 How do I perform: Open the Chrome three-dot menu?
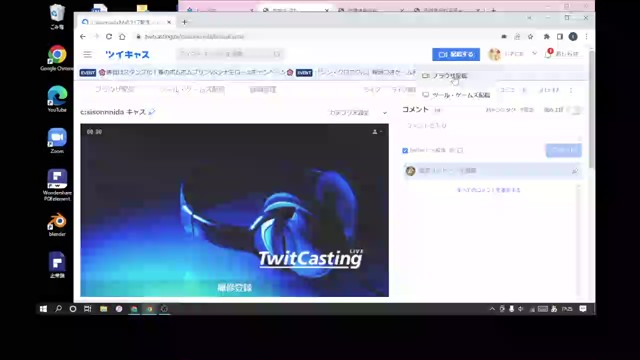click(587, 37)
